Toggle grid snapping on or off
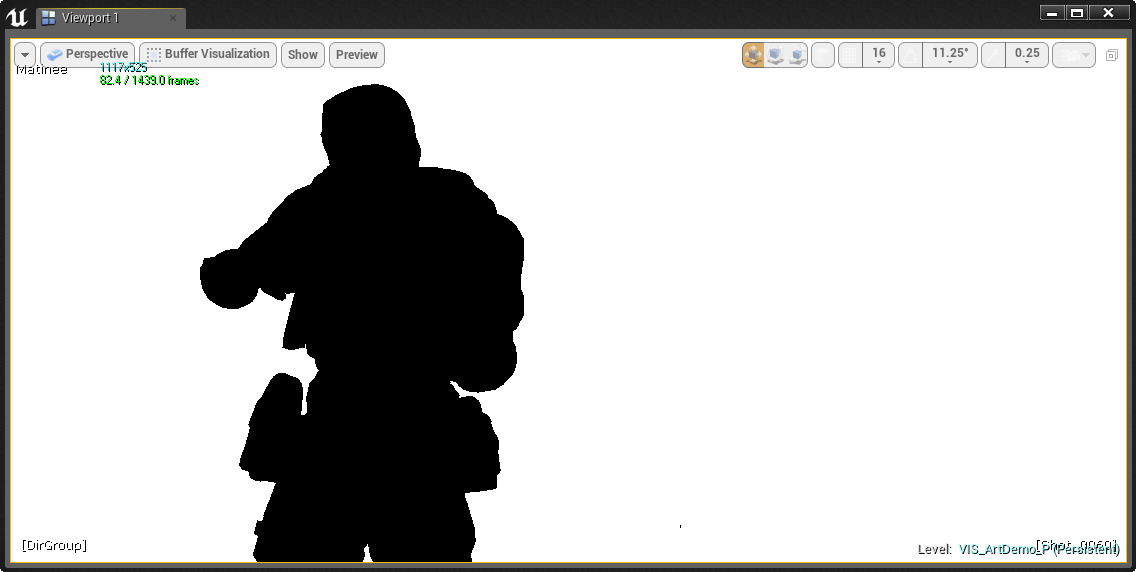This screenshot has width=1136, height=572. point(851,55)
